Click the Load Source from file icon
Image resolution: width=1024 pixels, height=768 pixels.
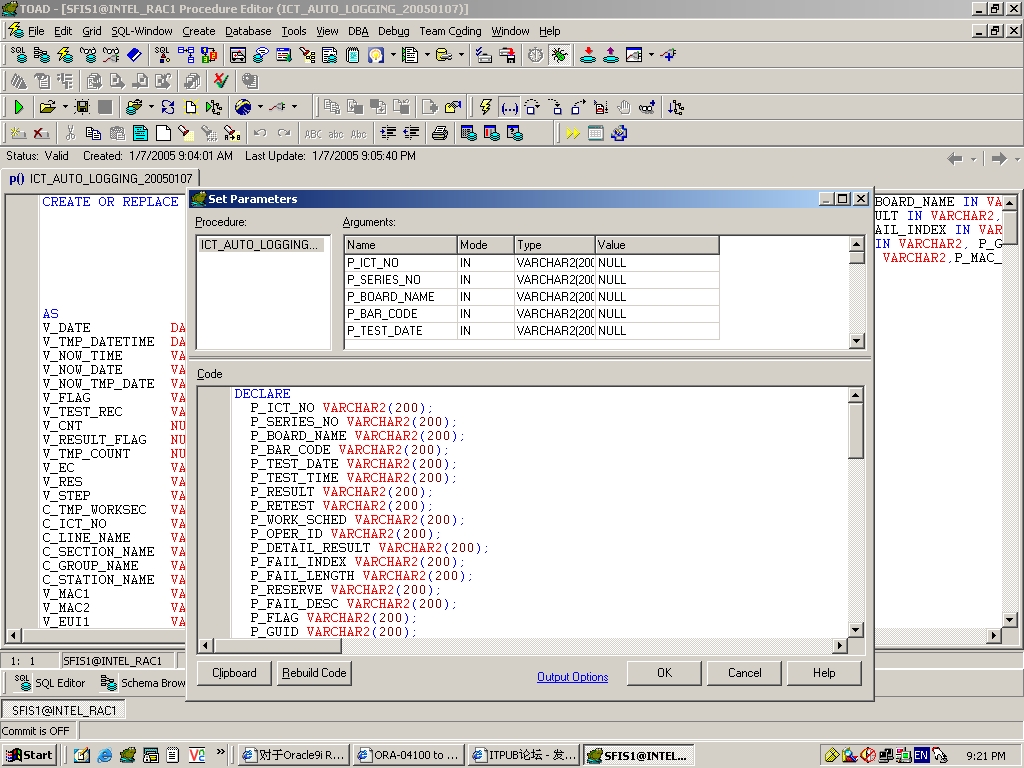[47, 107]
